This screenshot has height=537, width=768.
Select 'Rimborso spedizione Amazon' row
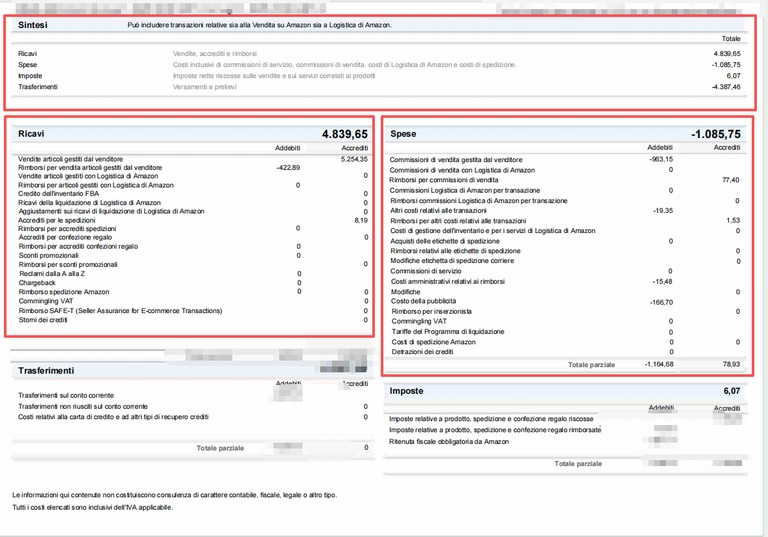click(x=193, y=292)
